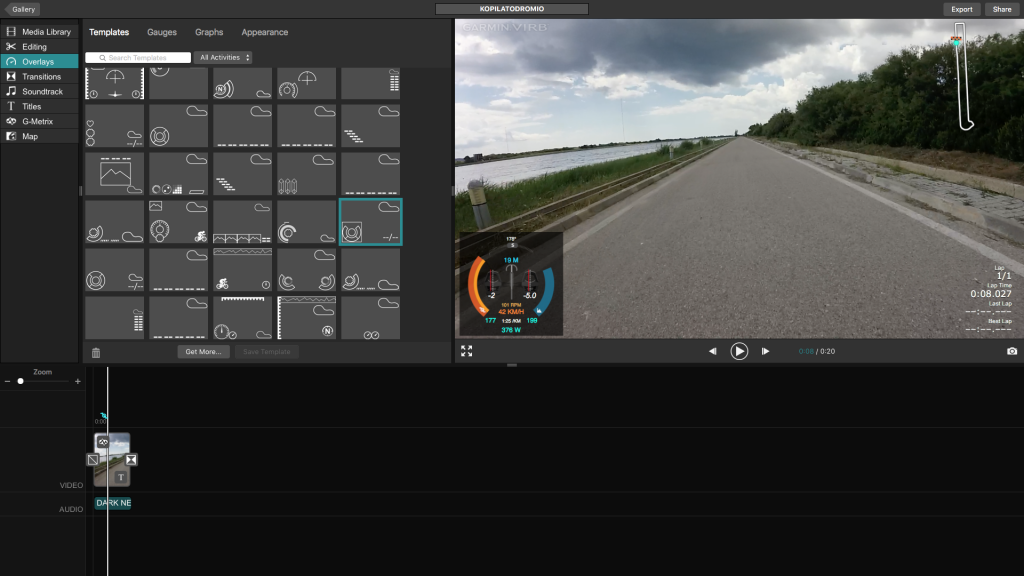The height and width of the screenshot is (576, 1024).
Task: Select the teal-highlighted selected overlay template
Action: [370, 222]
